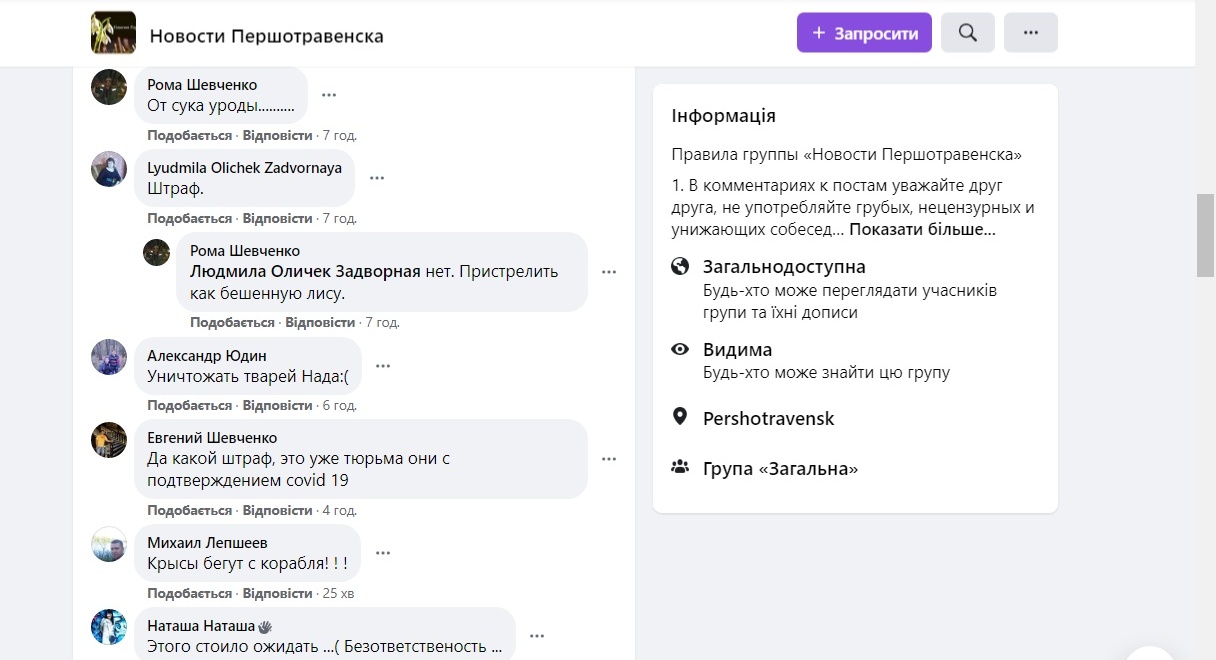Viewport: 1216px width, 660px height.
Task: Open options for Рома Шевченко's first comment
Action: [x=329, y=95]
